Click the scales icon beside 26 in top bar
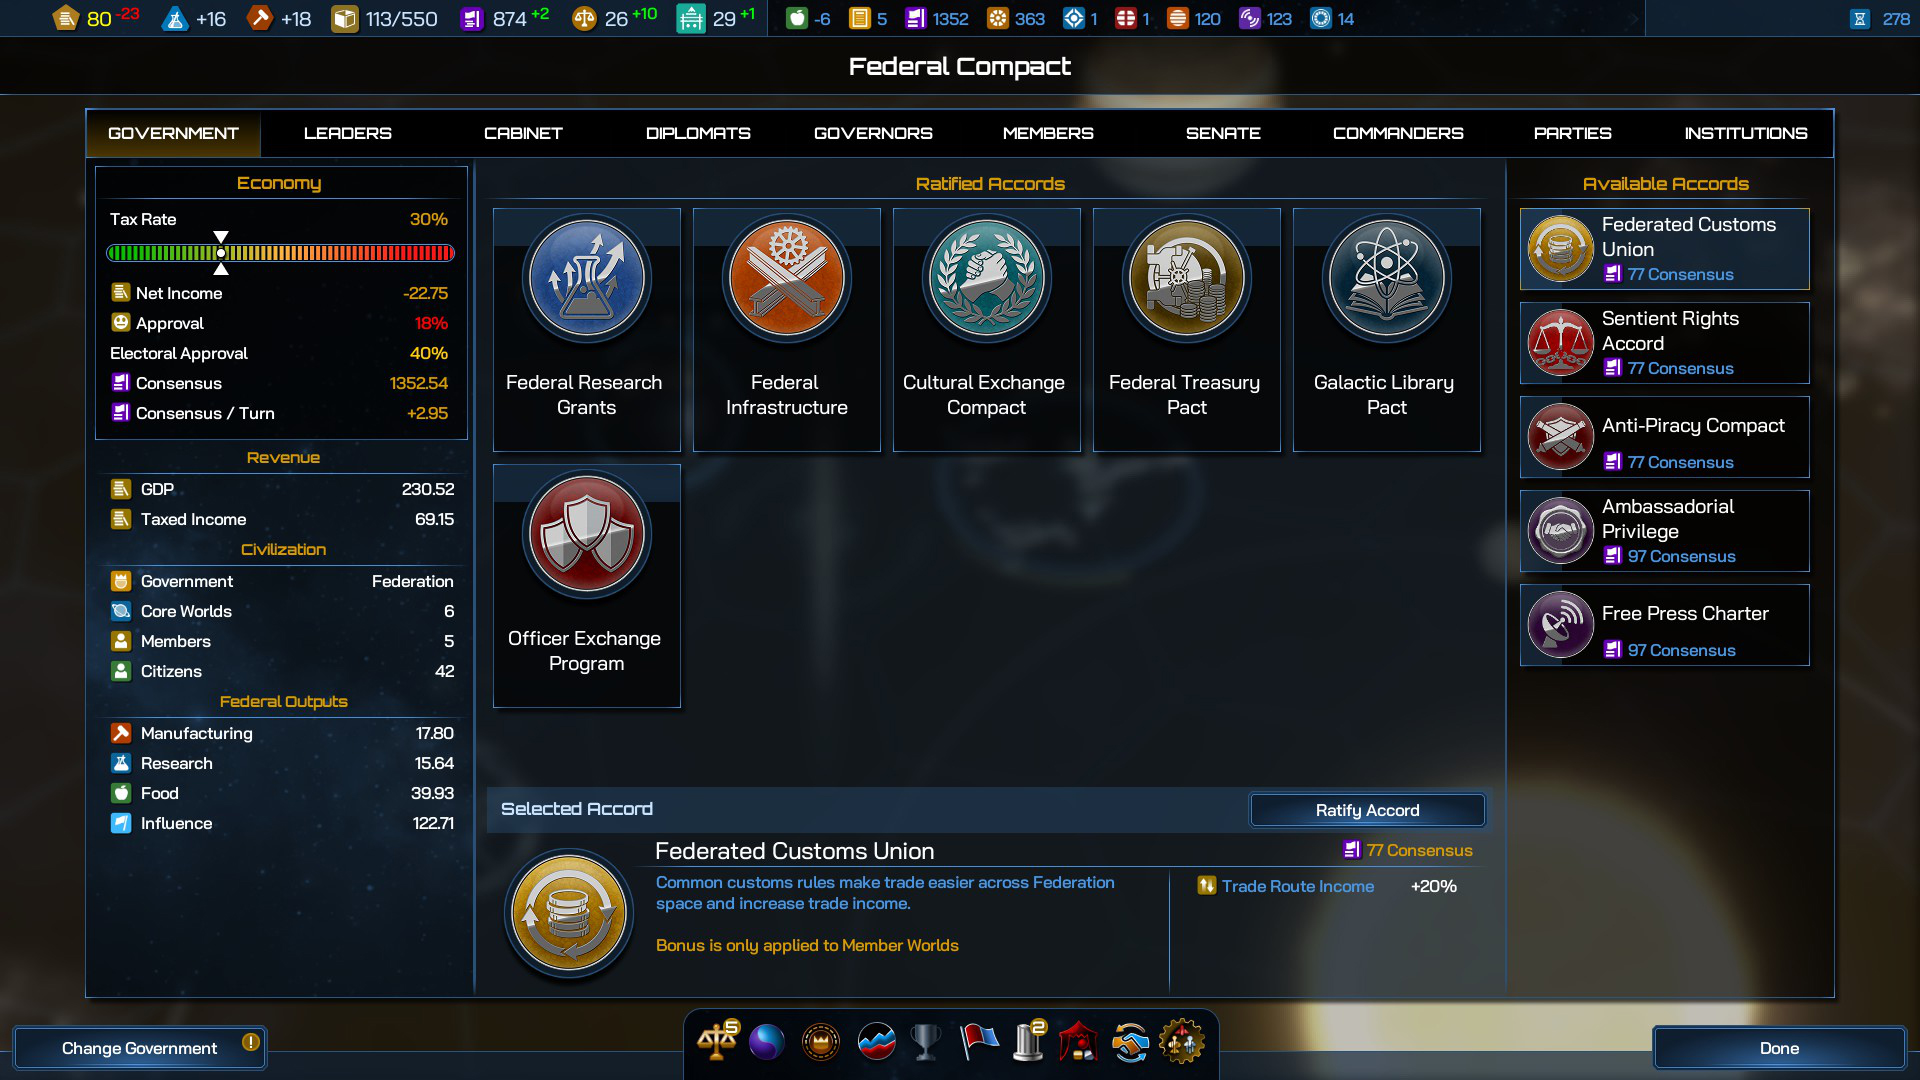 point(584,18)
